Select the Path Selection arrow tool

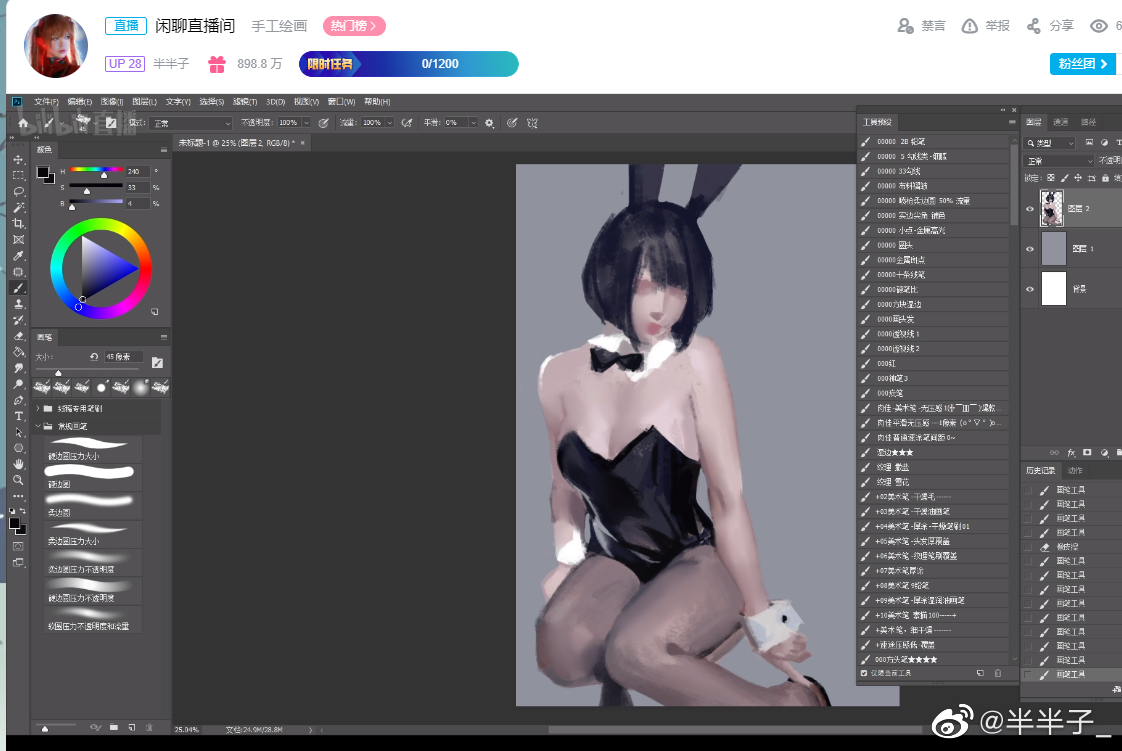(19, 433)
